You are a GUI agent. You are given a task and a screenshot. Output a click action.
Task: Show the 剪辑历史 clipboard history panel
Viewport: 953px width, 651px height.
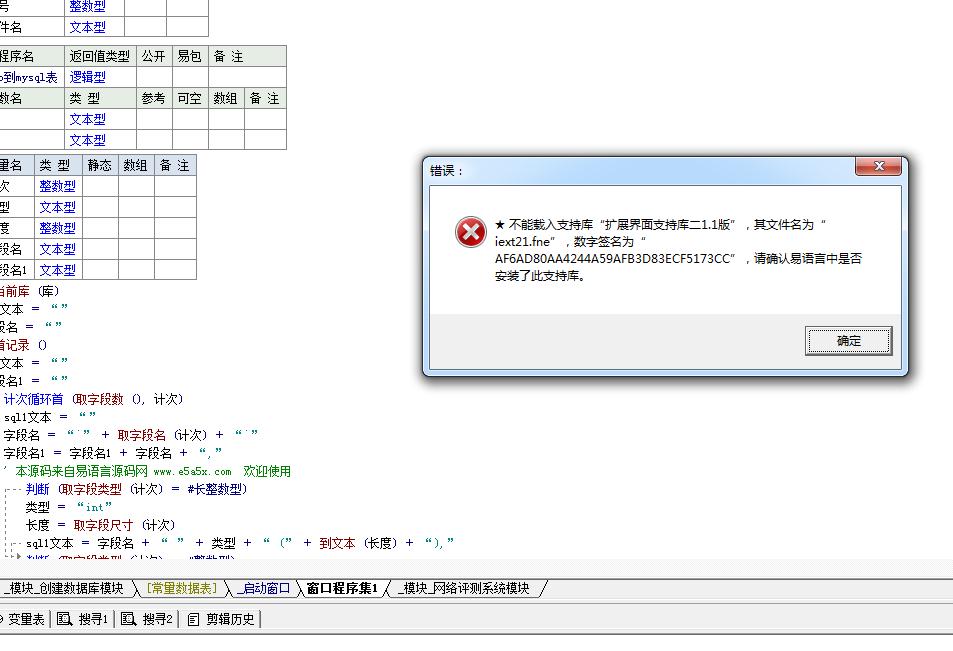(x=222, y=619)
